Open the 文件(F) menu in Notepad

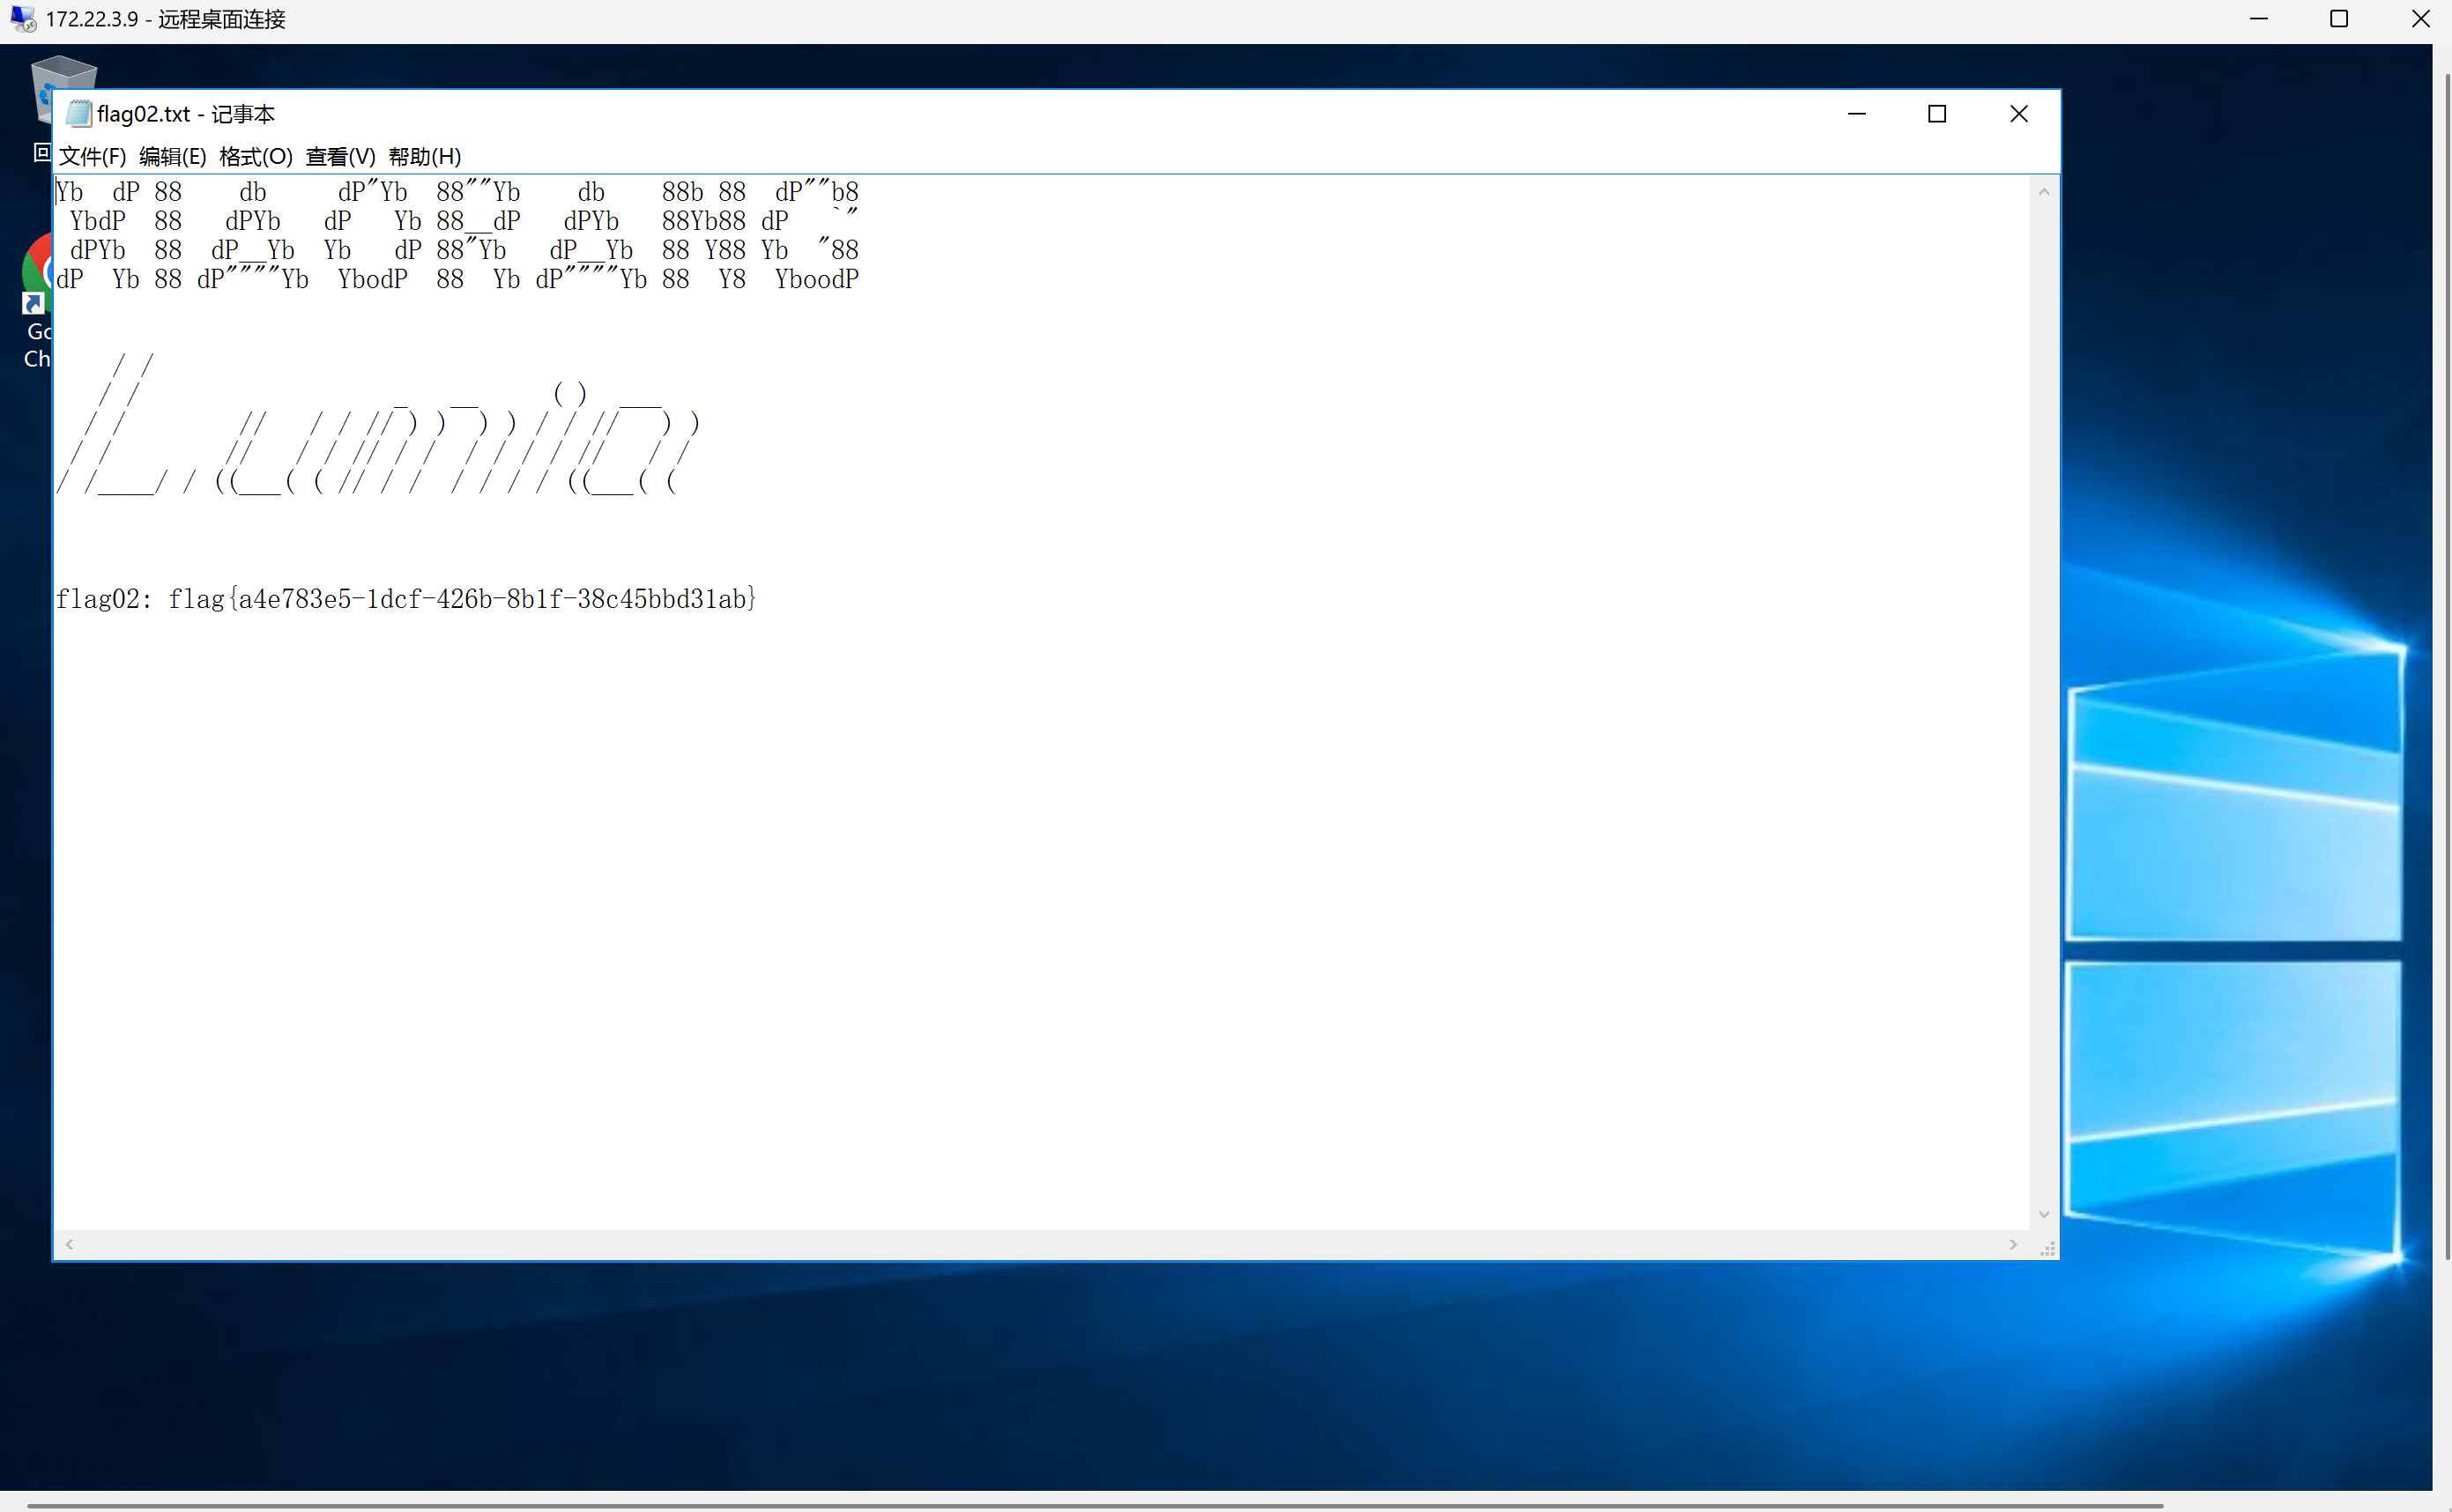click(x=92, y=156)
